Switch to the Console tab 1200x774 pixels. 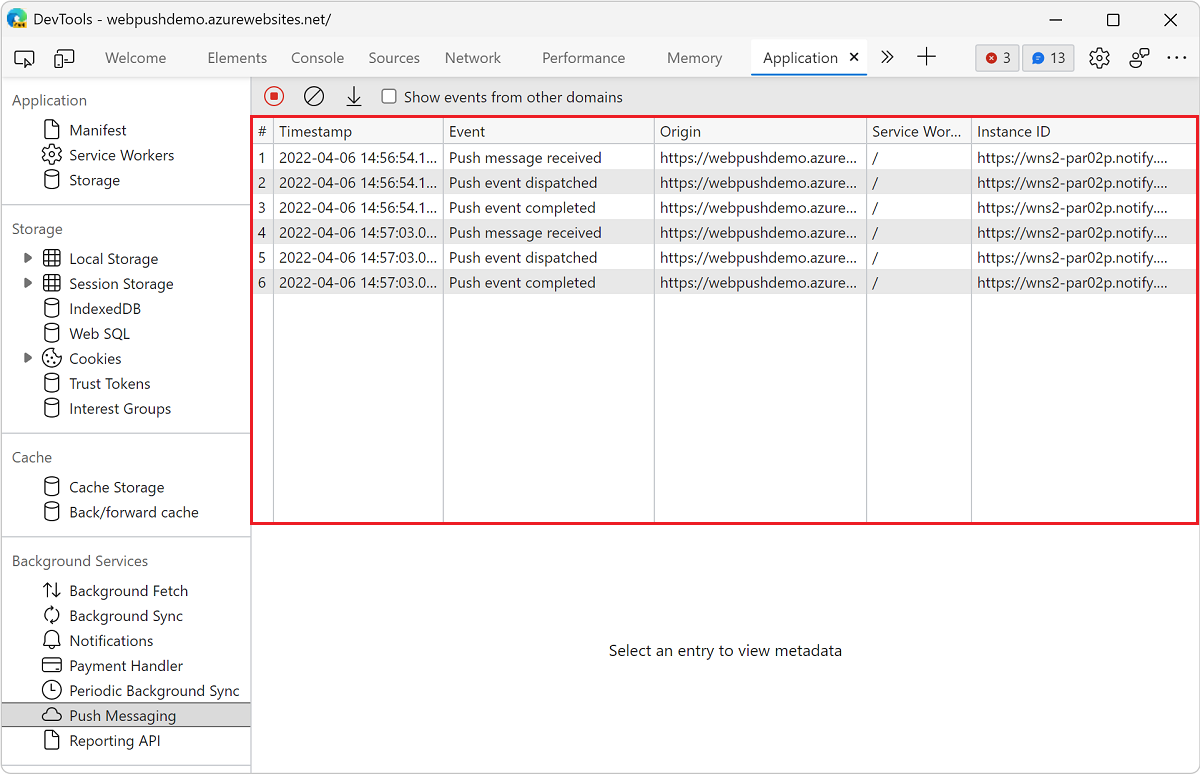(317, 58)
